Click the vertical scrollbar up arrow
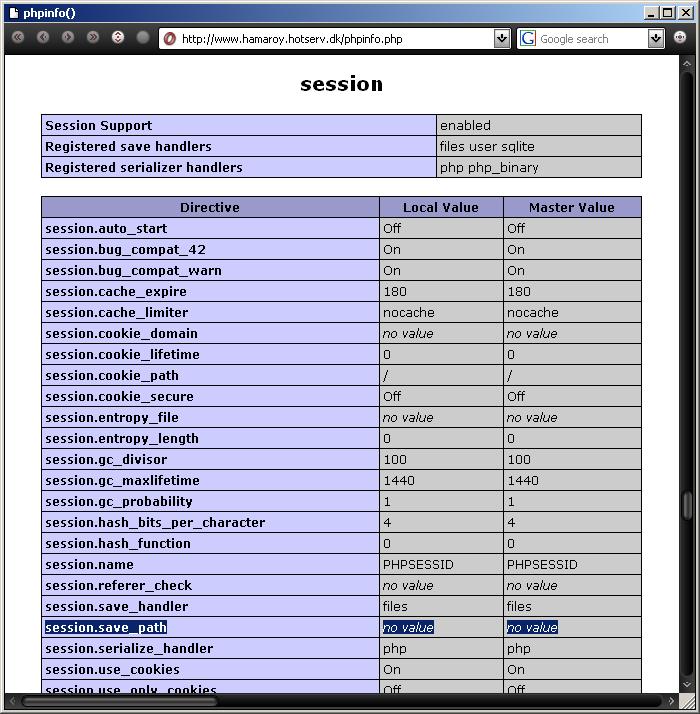This screenshot has width=700, height=714. click(687, 64)
